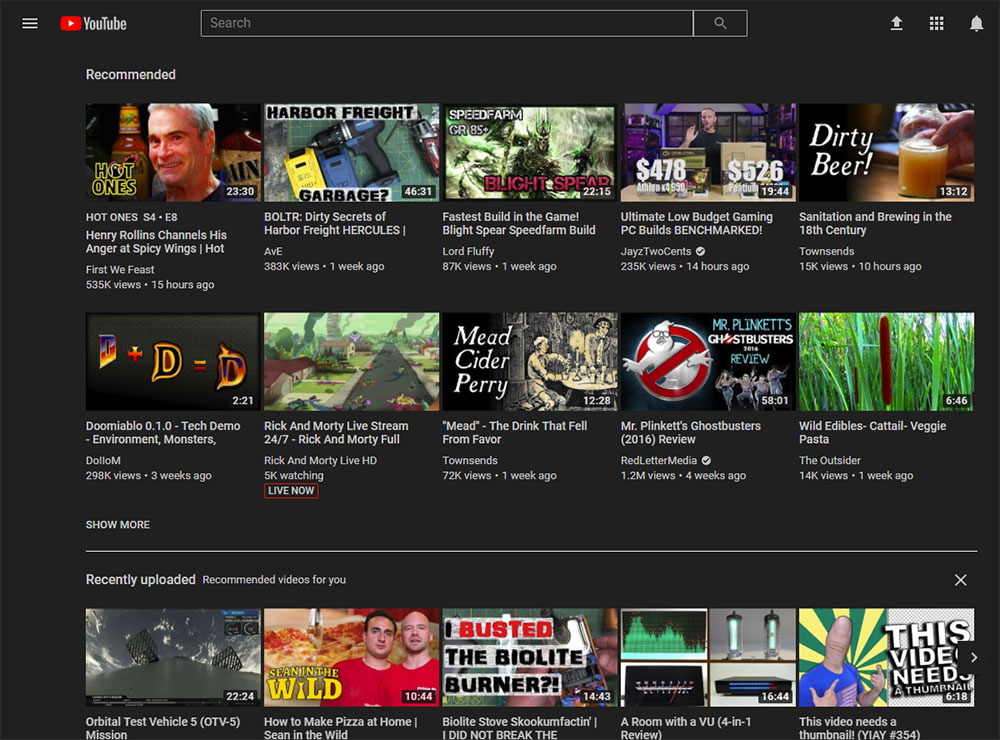
Task: Click the 'Recently uploaded' section heading
Action: tap(141, 580)
